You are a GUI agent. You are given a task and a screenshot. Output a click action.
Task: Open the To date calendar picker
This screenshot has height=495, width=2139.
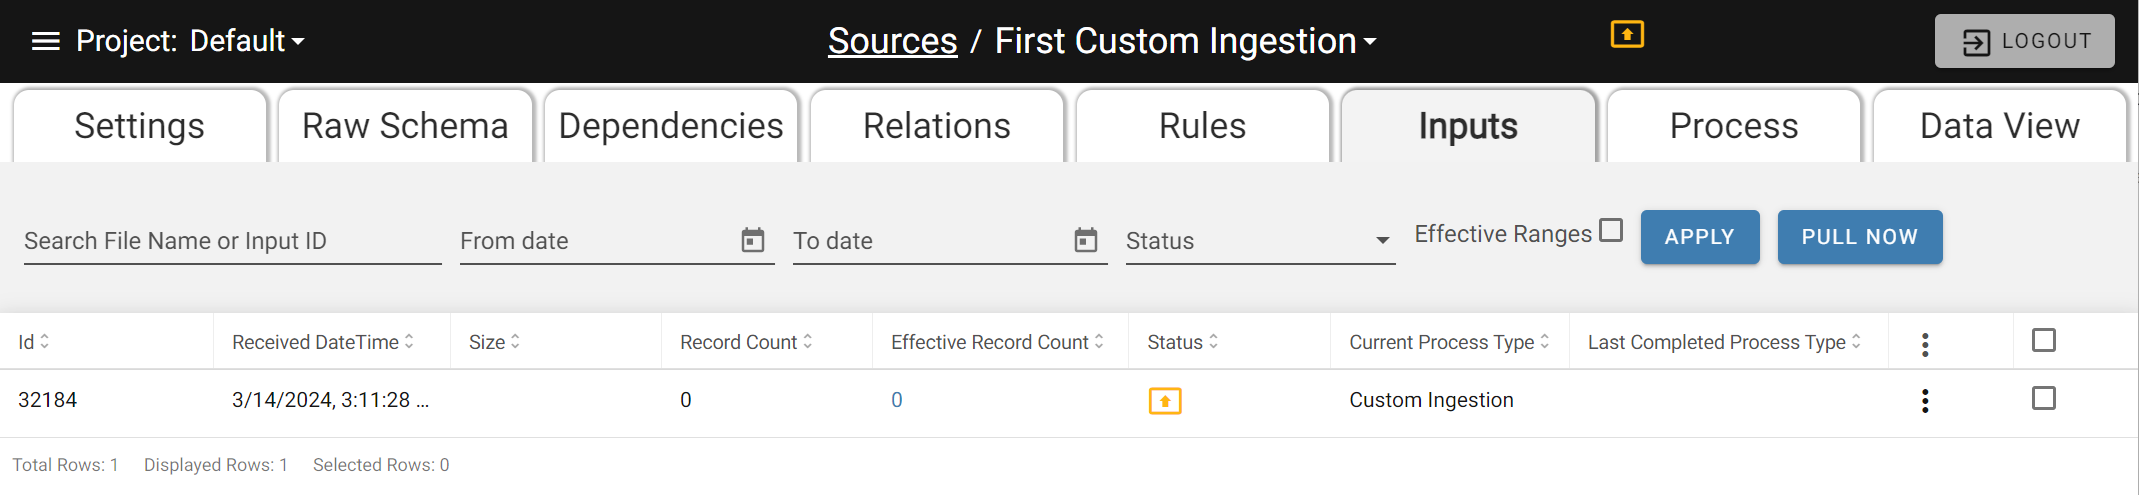[1086, 240]
